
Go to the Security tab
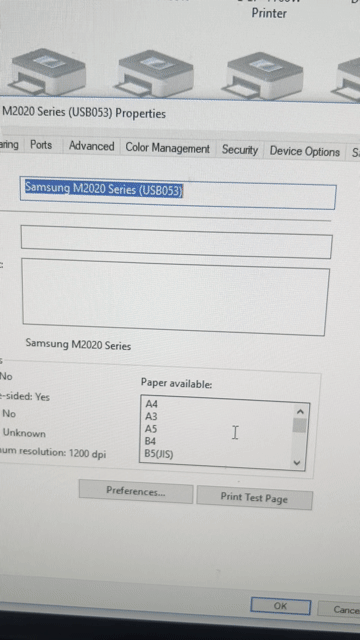click(x=240, y=150)
